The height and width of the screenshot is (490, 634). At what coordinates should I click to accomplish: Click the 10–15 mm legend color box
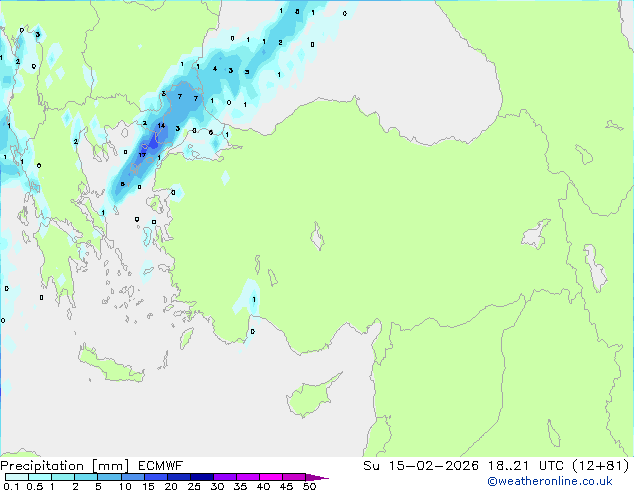pyautogui.click(x=132, y=477)
